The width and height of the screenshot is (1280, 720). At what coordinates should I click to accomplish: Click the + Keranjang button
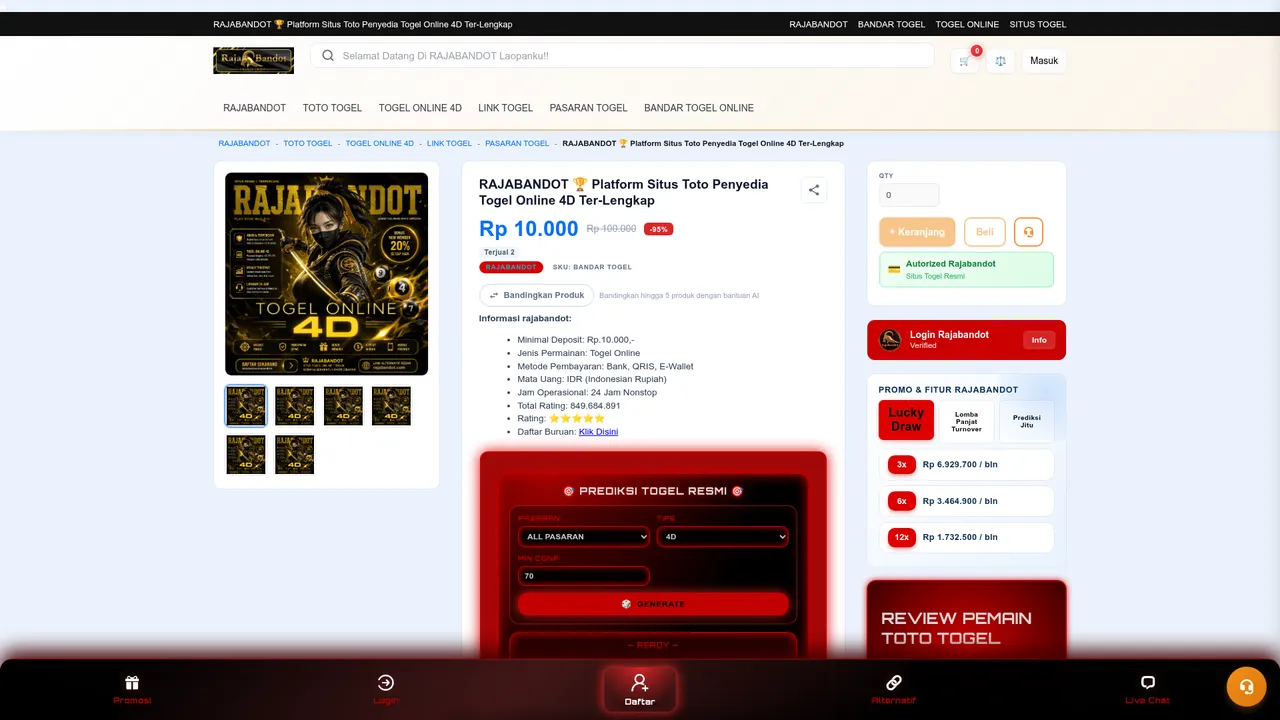point(917,232)
